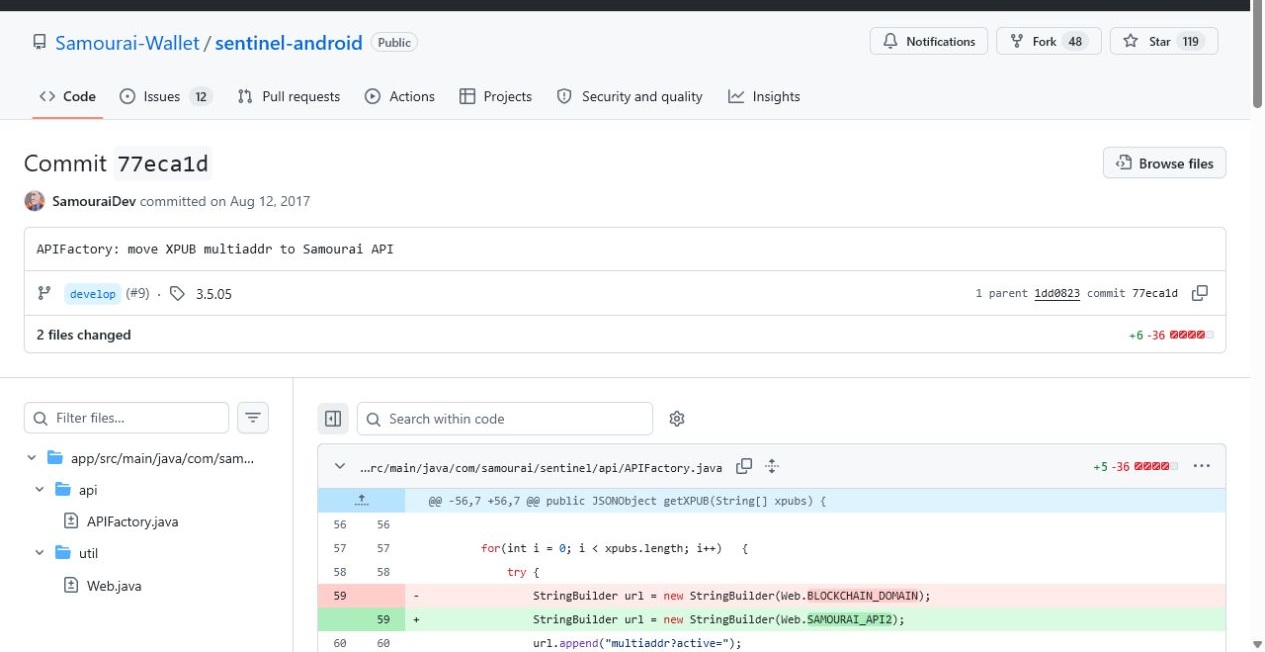Image resolution: width=1265 pixels, height=652 pixels.
Task: Select Web.java in the file tree
Action: [x=114, y=586]
